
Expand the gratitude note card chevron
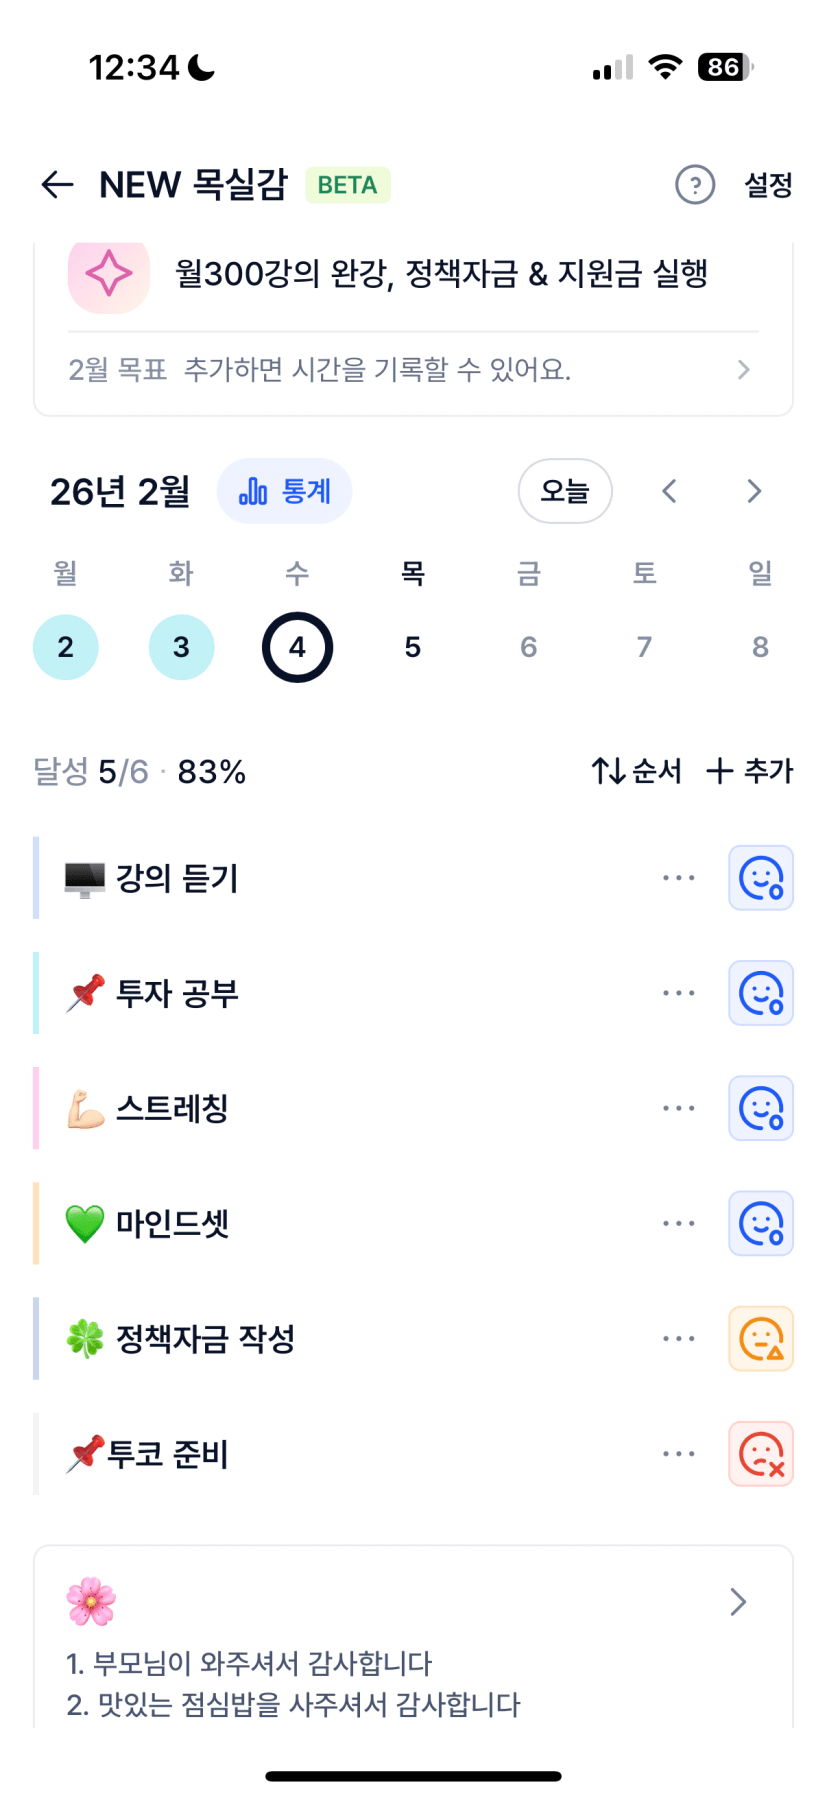[738, 1602]
